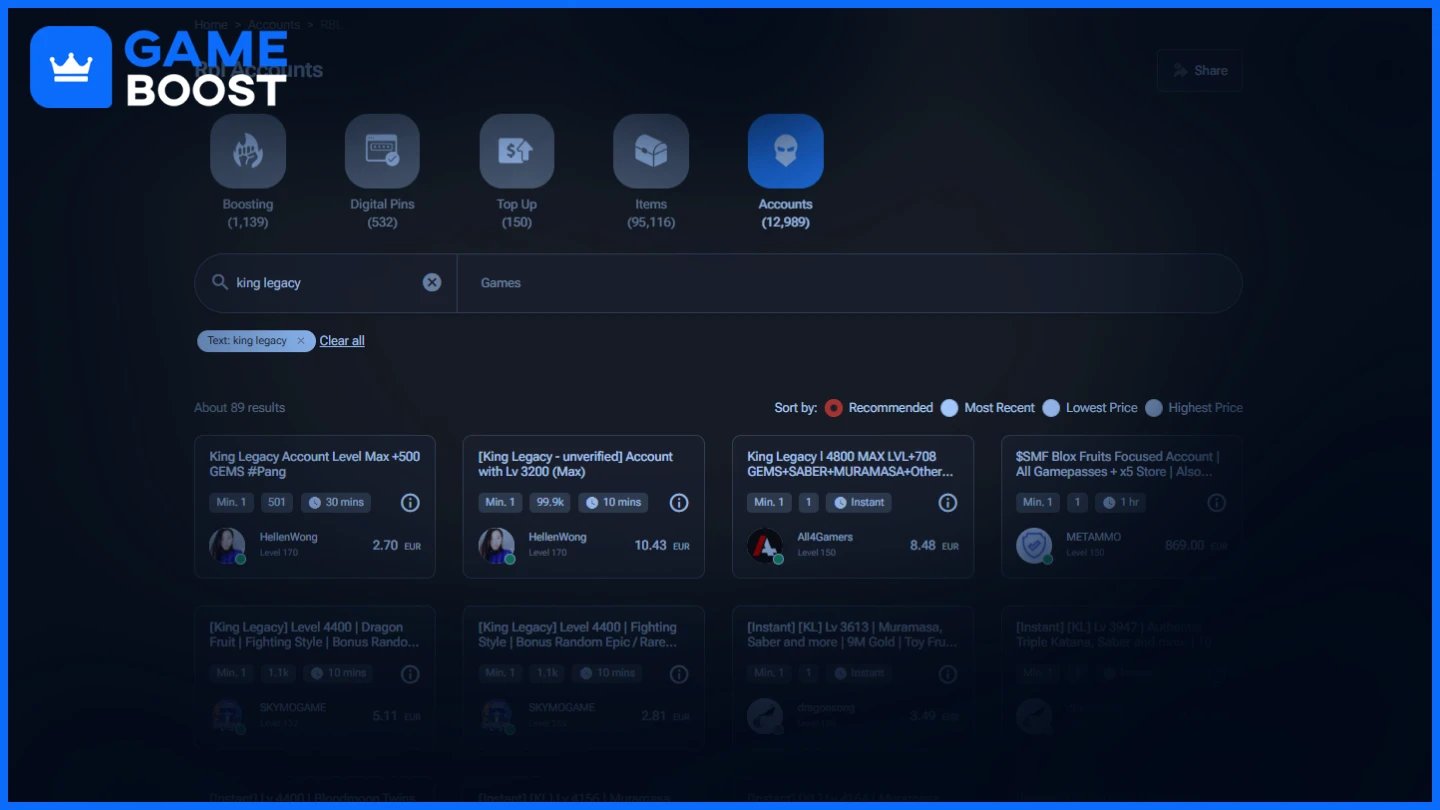The width and height of the screenshot is (1440, 810).
Task: Click the info icon on the 10.43 EUR listing
Action: (679, 502)
